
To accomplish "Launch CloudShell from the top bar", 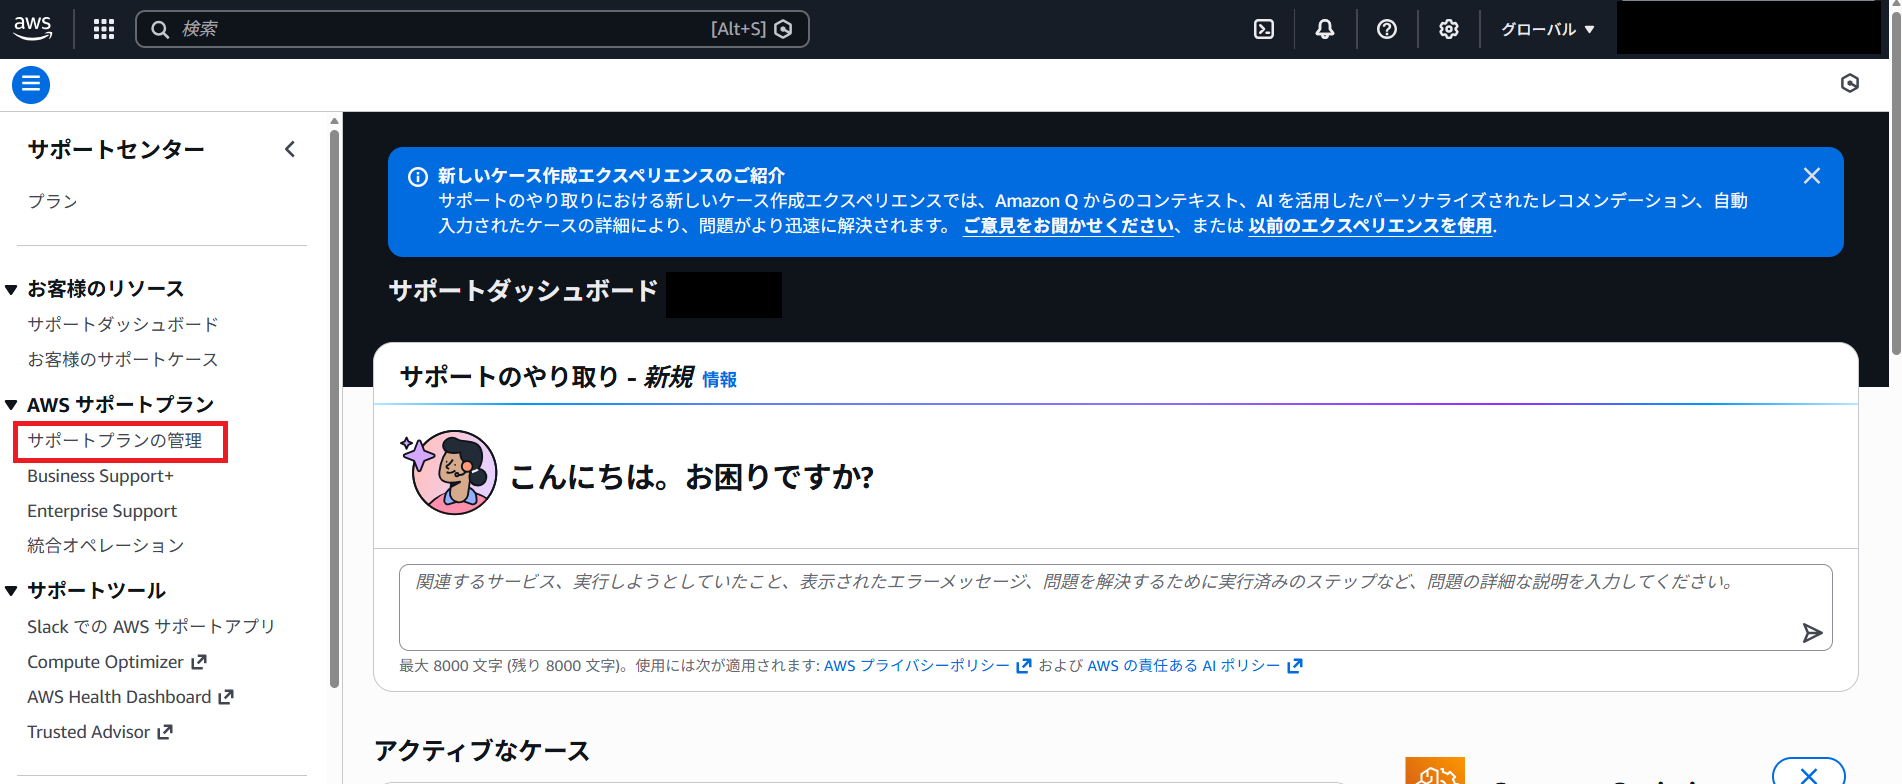I will pos(1264,29).
